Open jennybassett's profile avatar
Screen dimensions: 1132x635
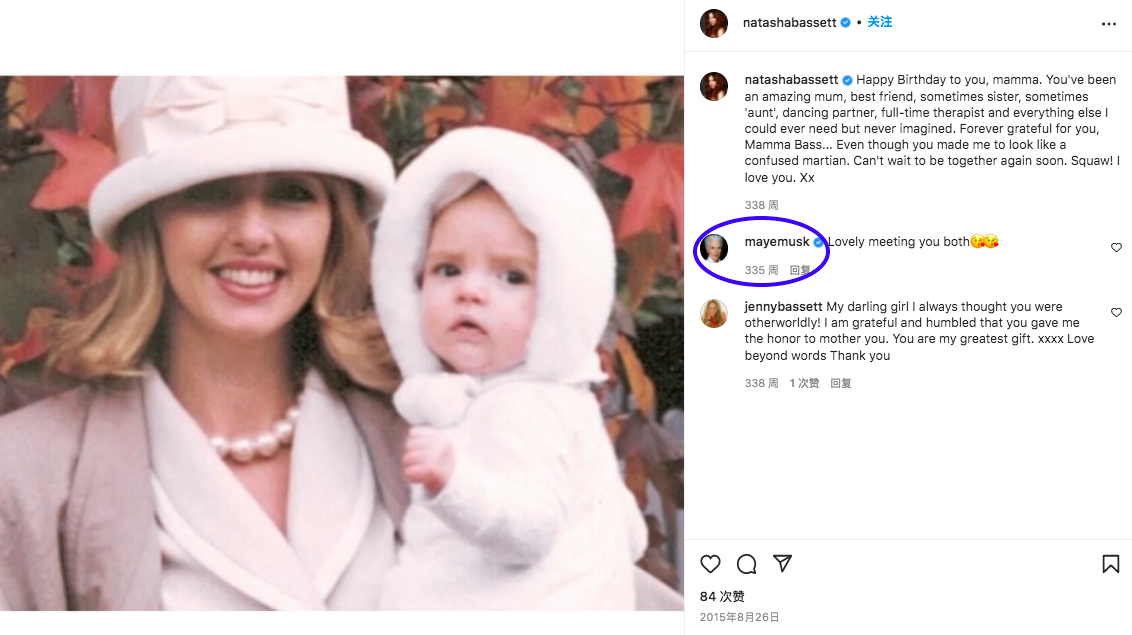[714, 313]
